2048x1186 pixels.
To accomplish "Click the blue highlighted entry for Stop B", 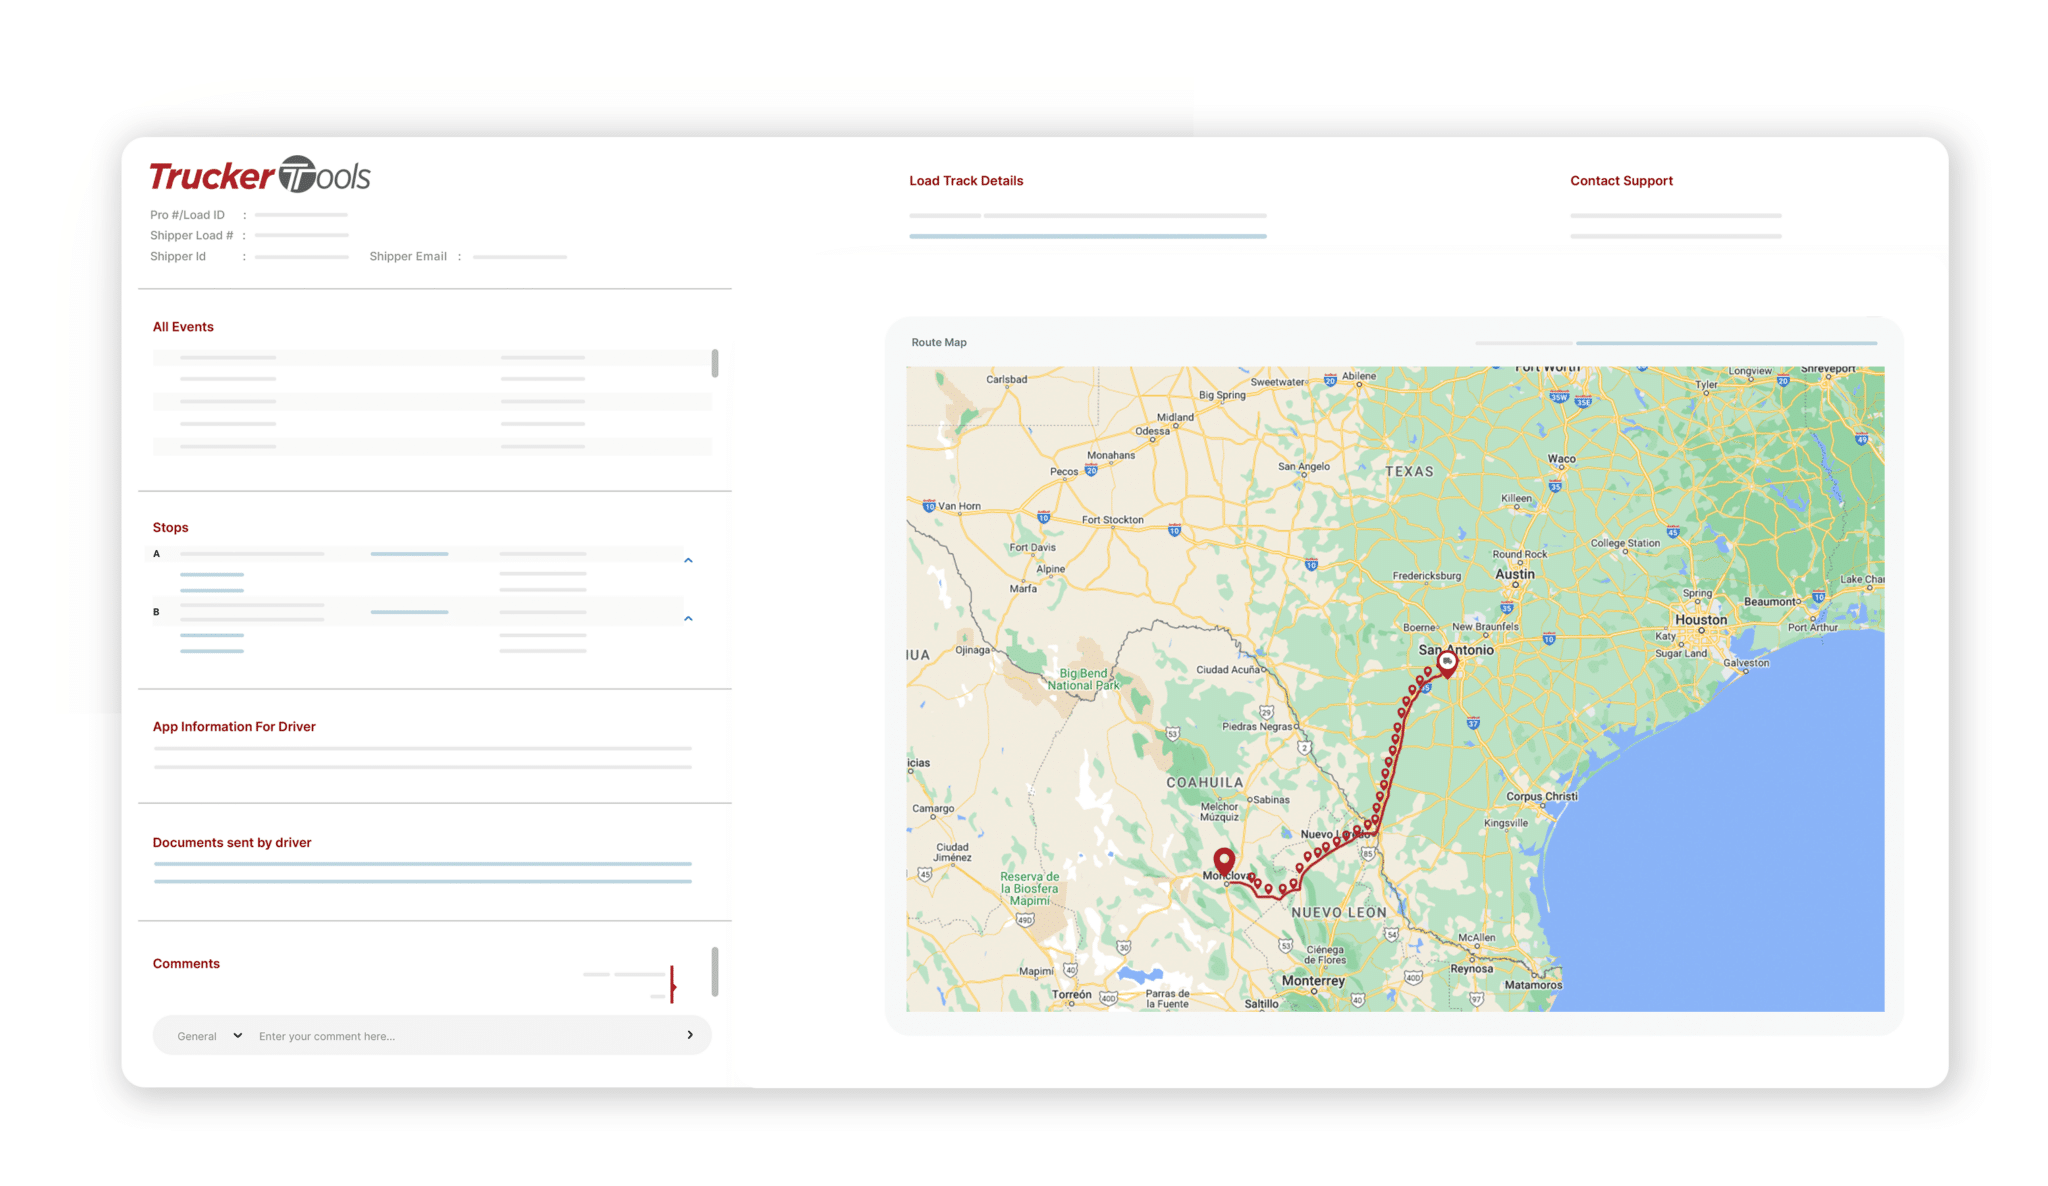I will click(410, 610).
